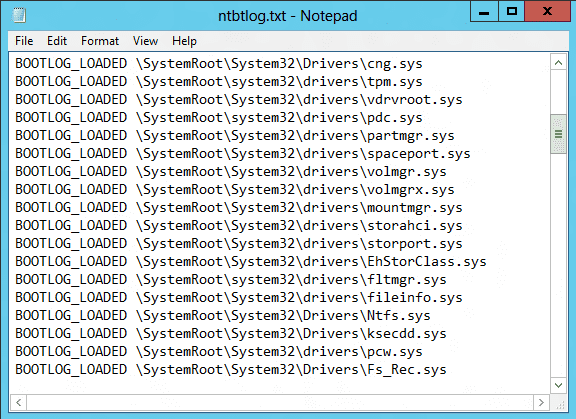Minimize the Notepad window

(x=484, y=11)
